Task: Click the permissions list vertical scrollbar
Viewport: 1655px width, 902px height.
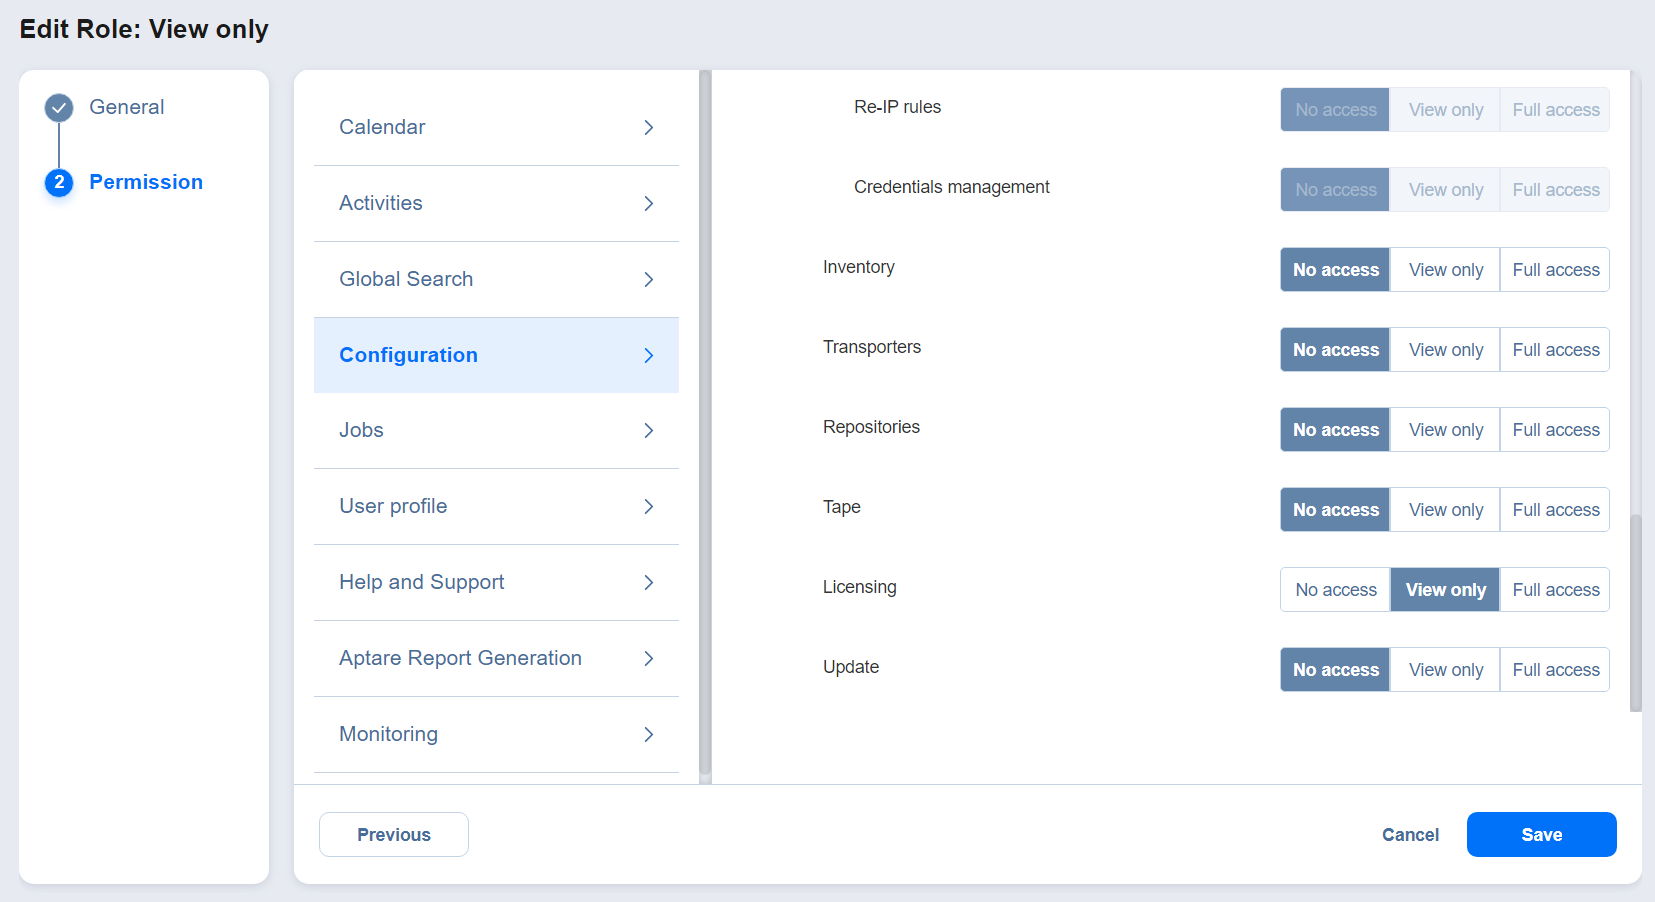Action: 1635,612
